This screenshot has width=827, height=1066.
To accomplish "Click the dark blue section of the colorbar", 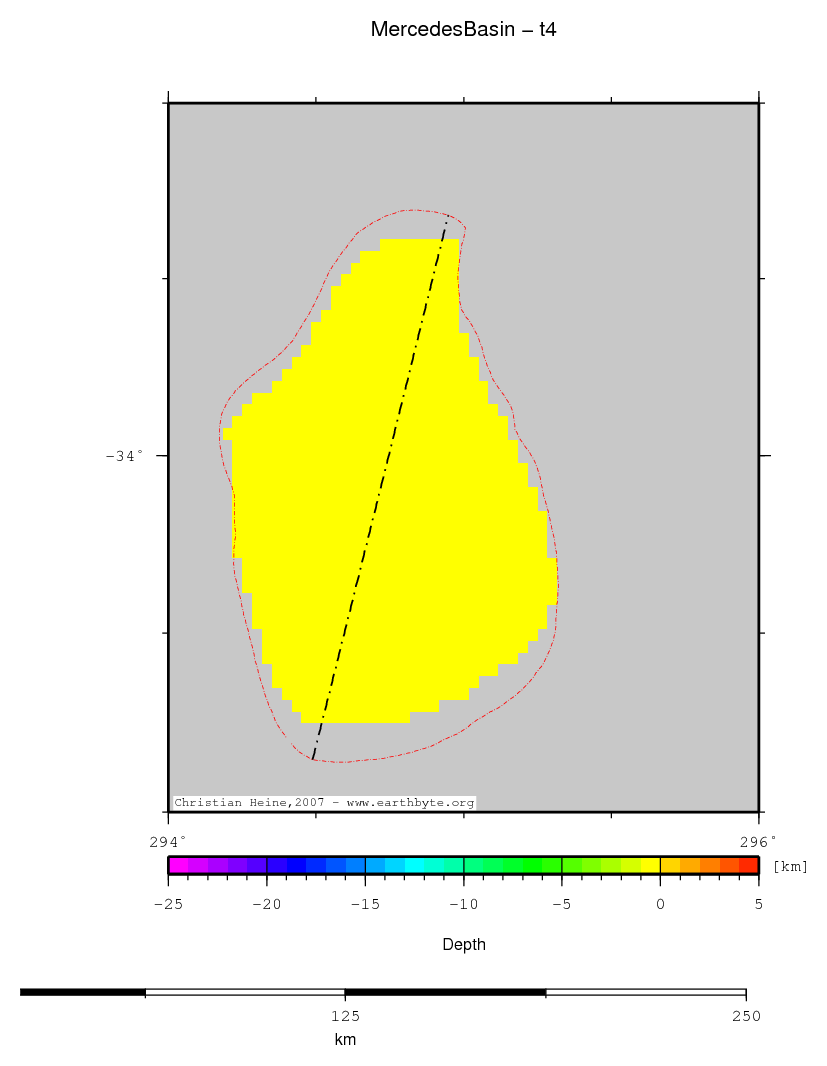I will [296, 866].
